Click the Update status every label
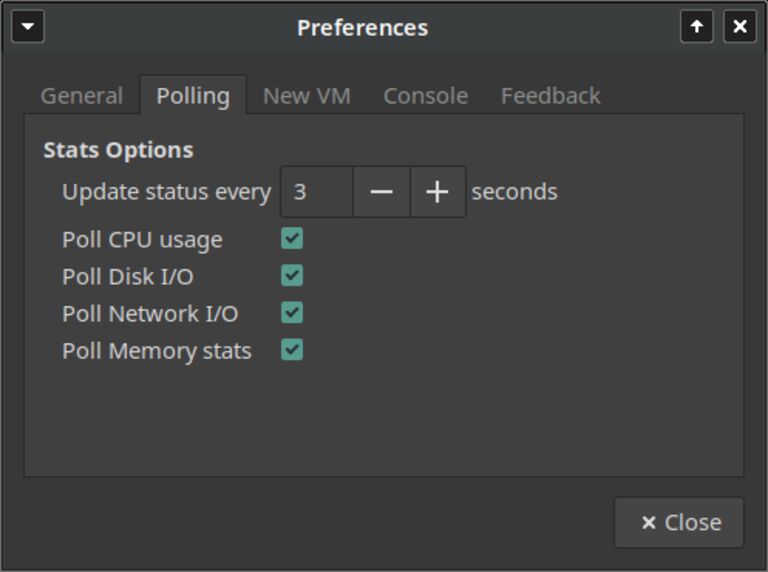 pyautogui.click(x=167, y=192)
